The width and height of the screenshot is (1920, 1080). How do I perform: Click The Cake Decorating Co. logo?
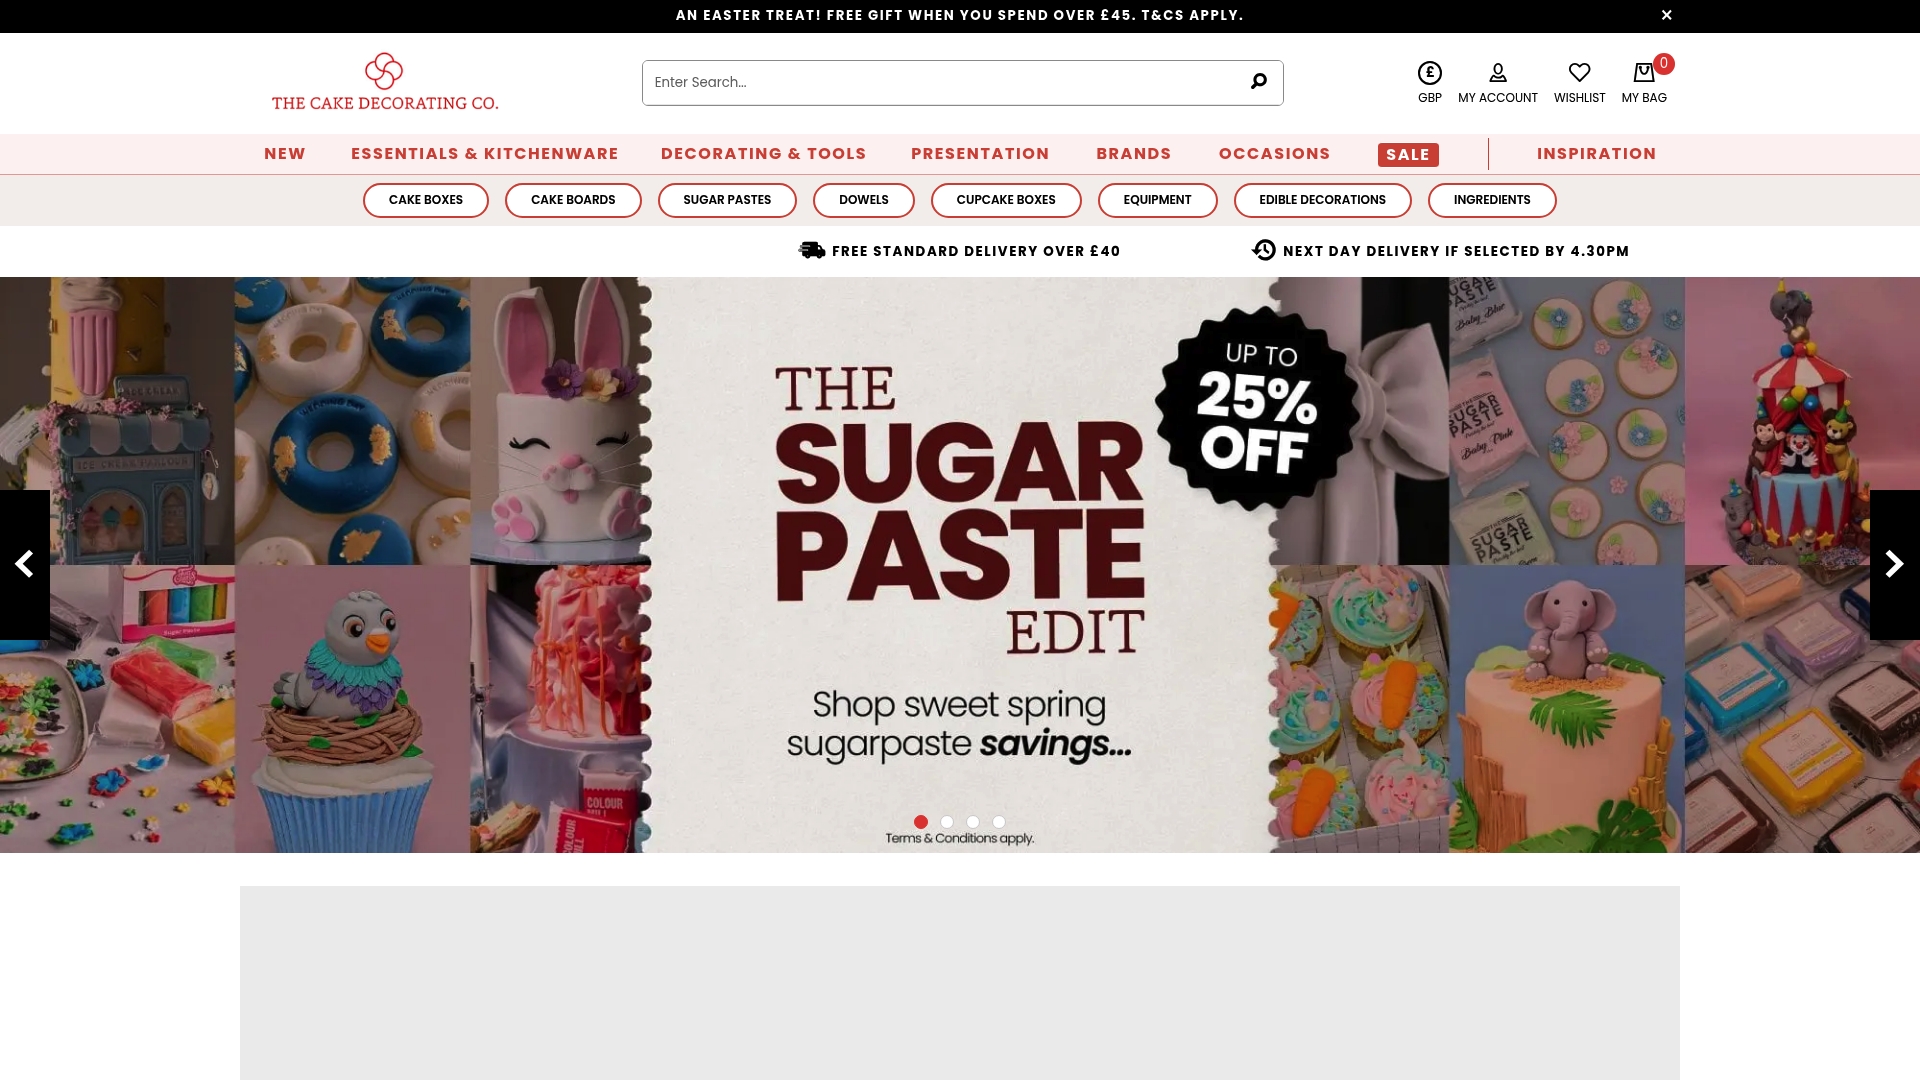tap(385, 80)
